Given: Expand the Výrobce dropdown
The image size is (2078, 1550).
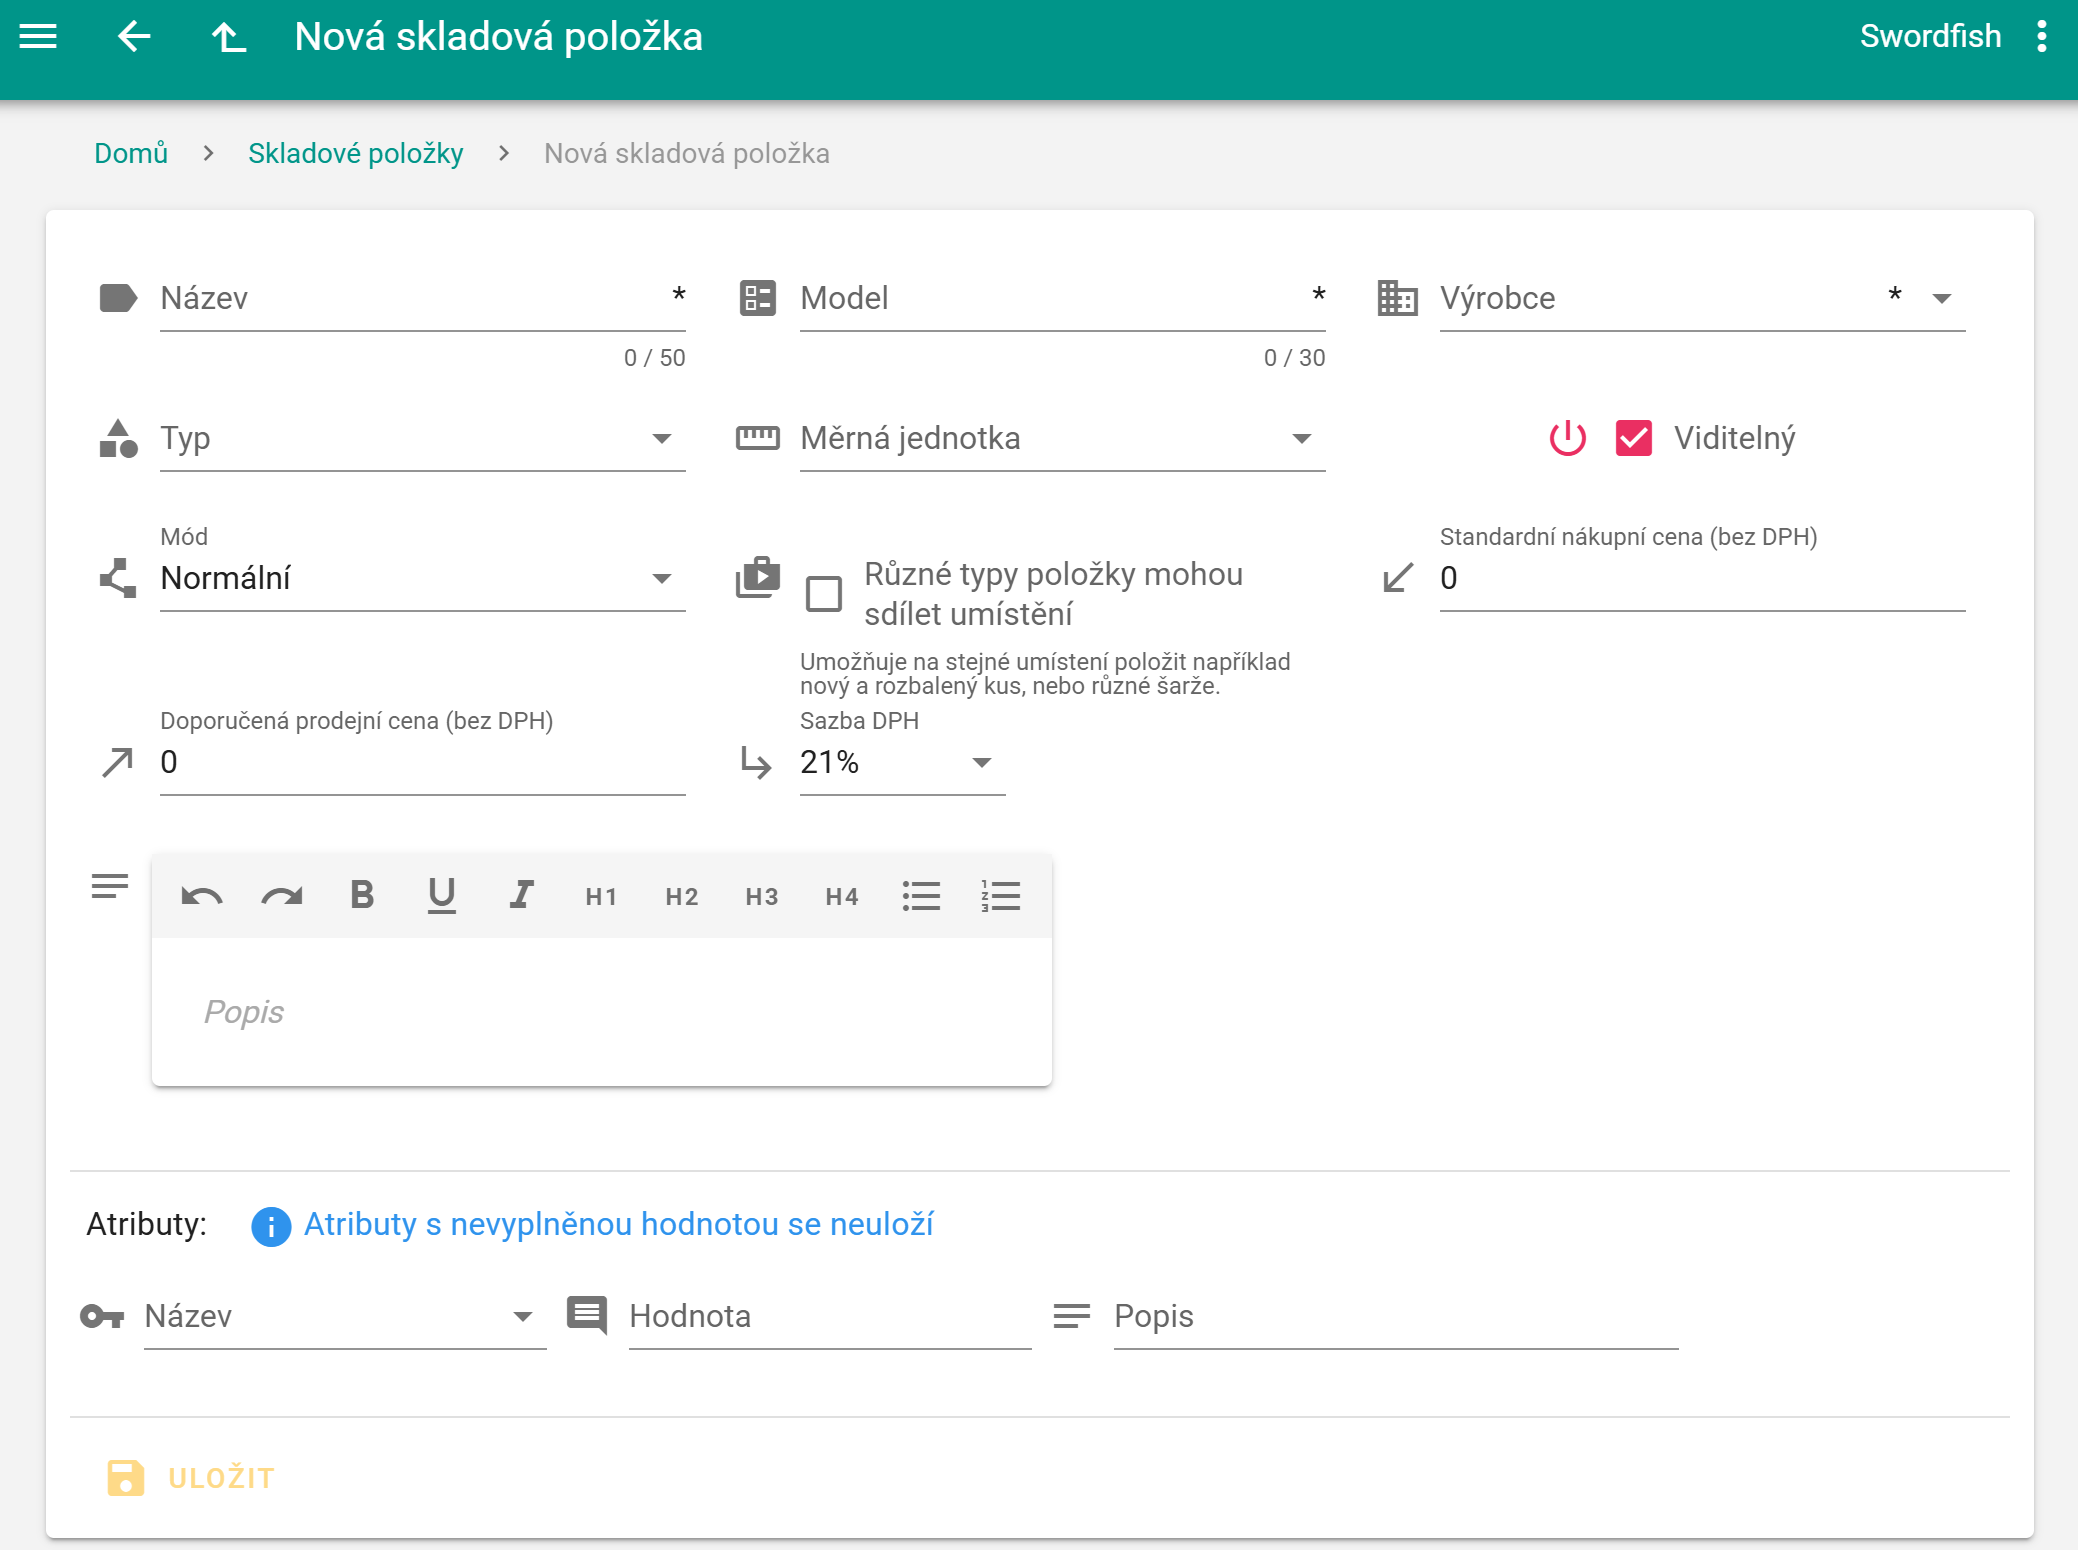Looking at the screenshot, I should click(1941, 299).
